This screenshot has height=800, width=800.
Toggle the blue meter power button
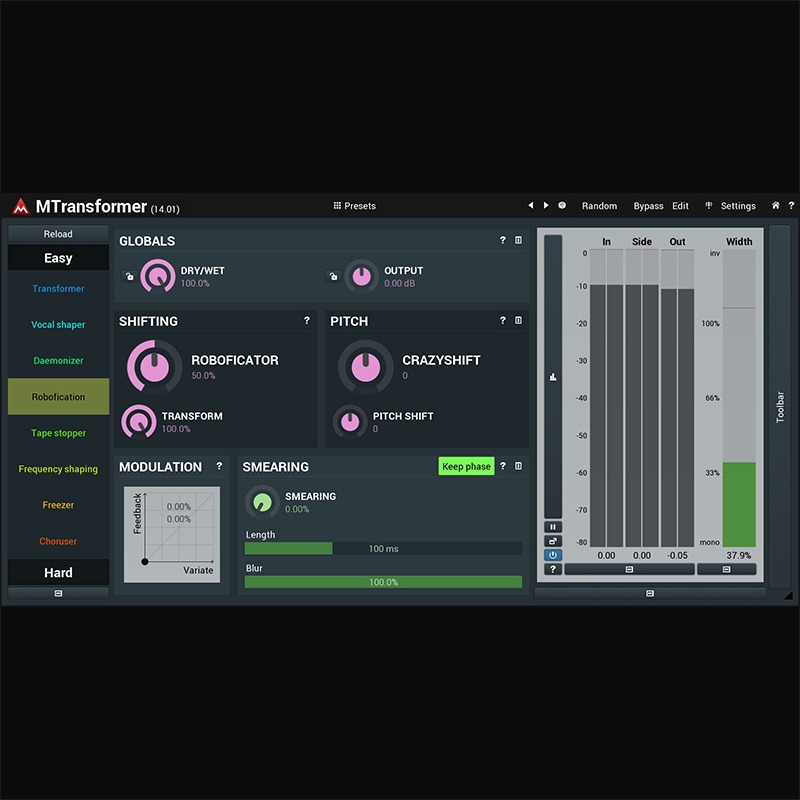coord(553,555)
